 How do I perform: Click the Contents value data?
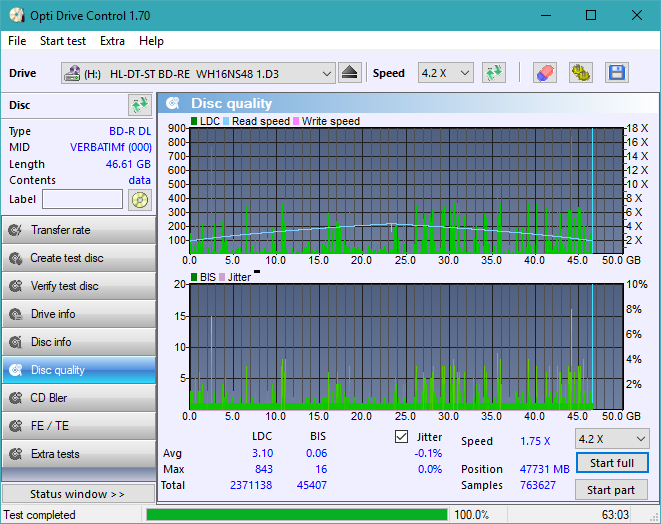click(140, 180)
